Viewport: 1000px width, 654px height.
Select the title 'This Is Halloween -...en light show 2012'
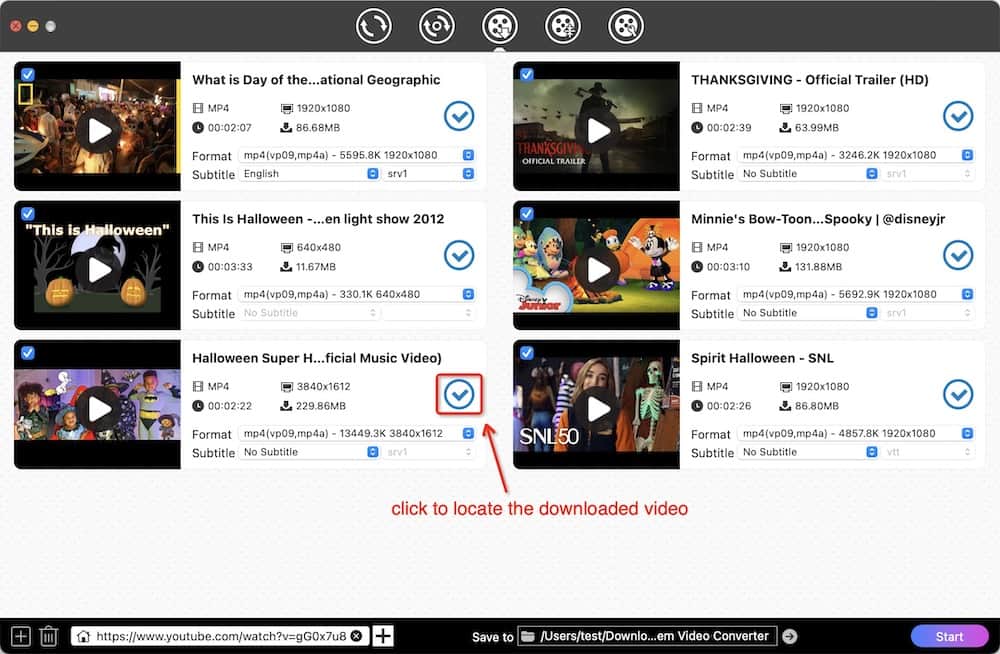coord(318,219)
